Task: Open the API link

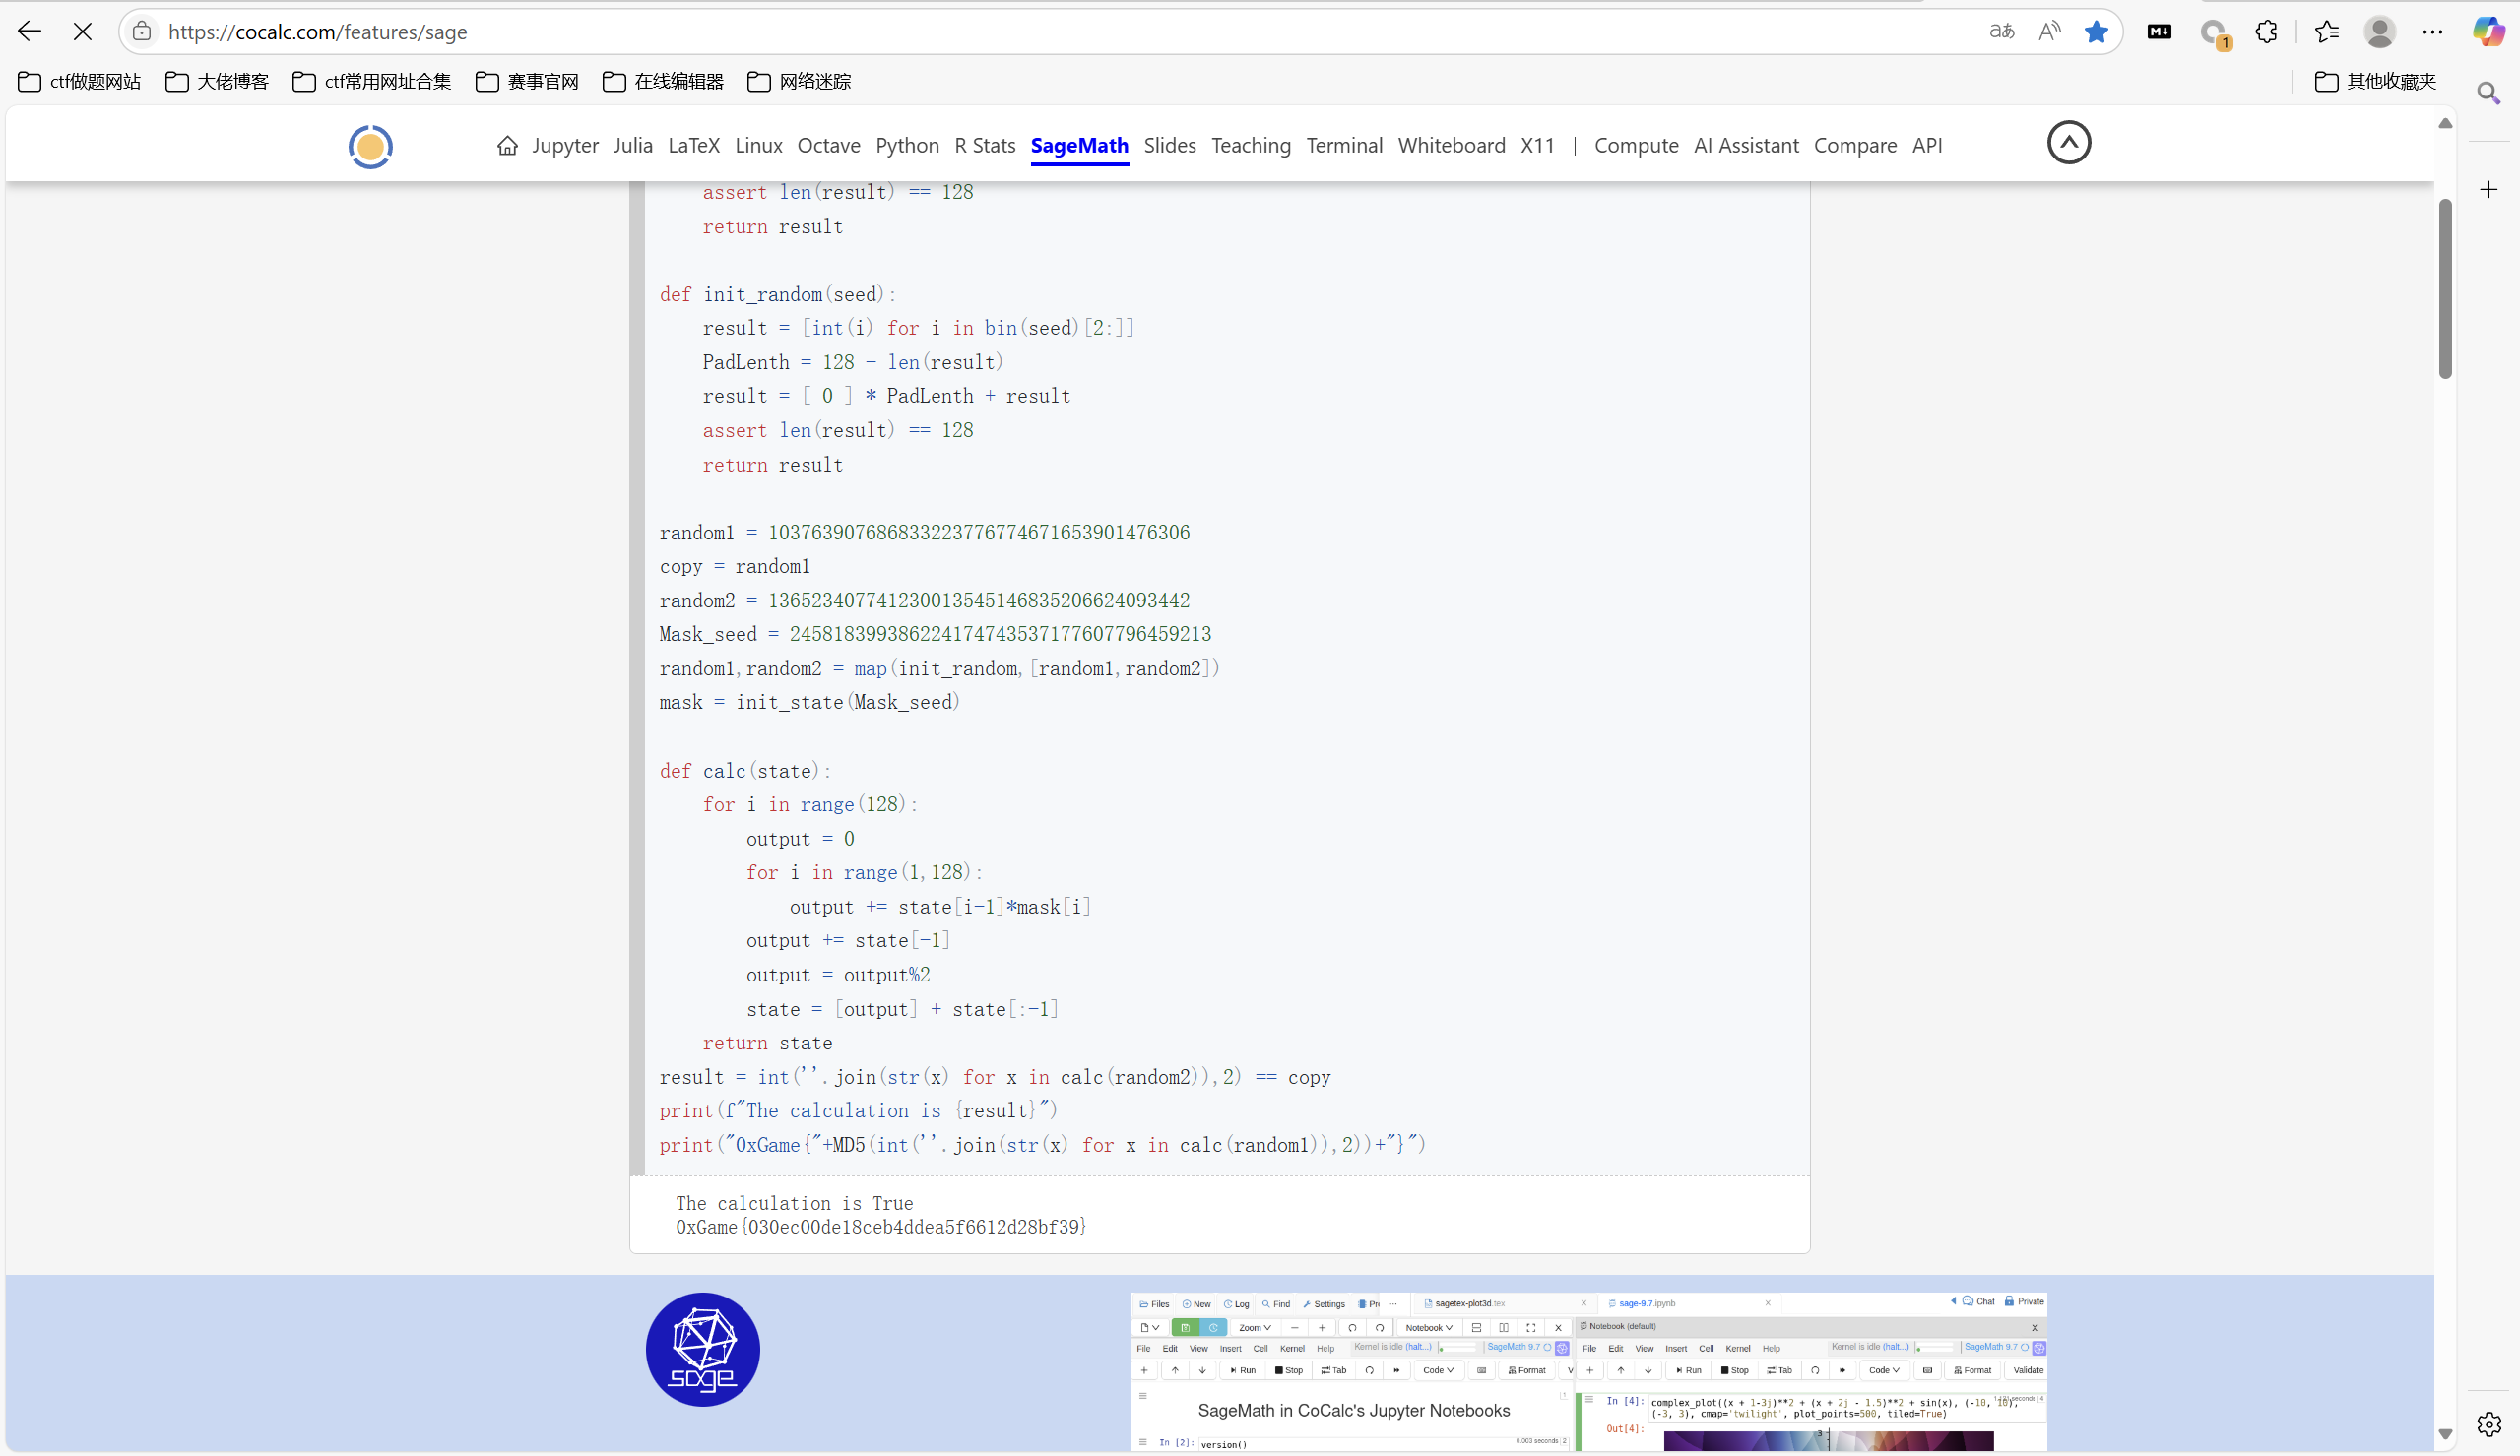Action: [1927, 146]
